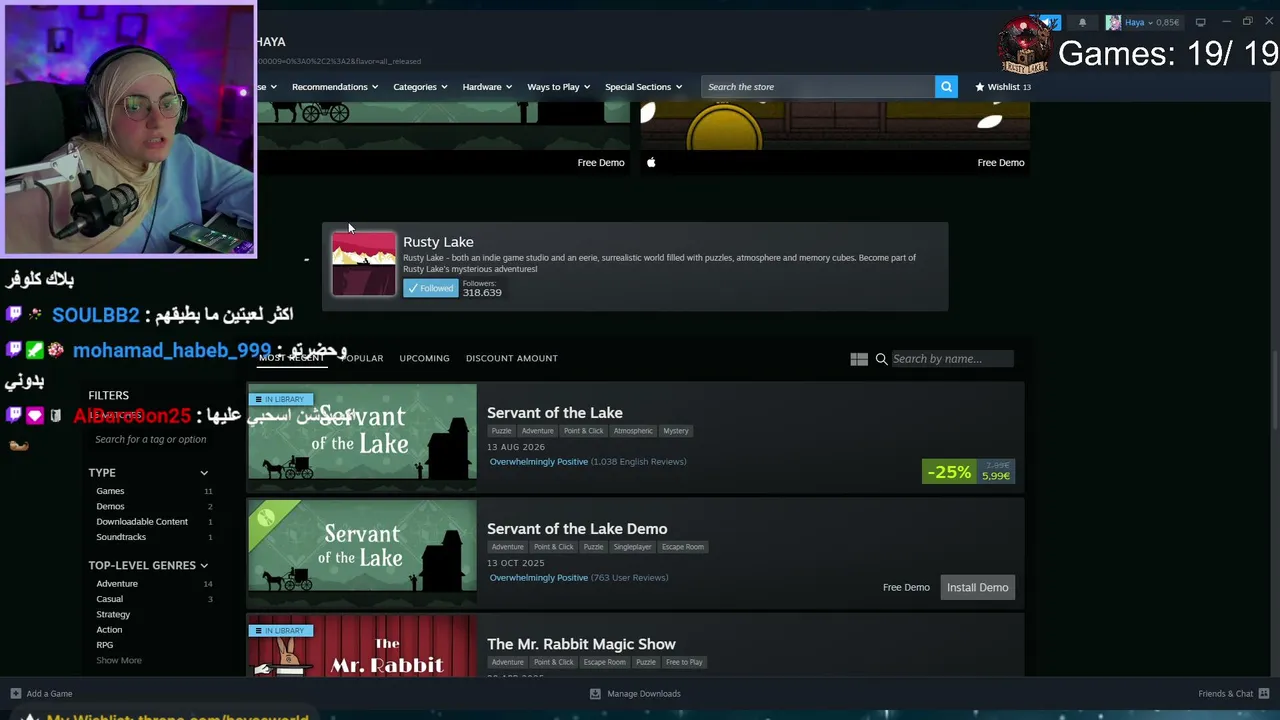Image resolution: width=1280 pixels, height=720 pixels.
Task: Open The Mr. Rabbit Magic Show thumbnail
Action: 362,646
